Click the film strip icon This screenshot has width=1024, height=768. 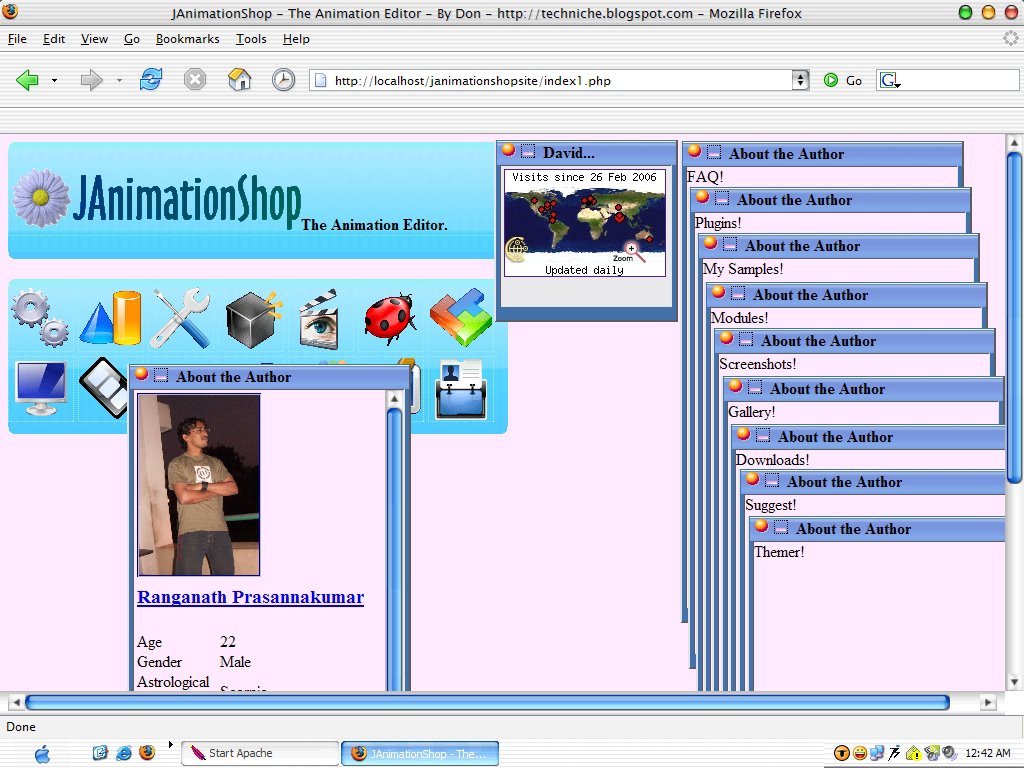(103, 388)
